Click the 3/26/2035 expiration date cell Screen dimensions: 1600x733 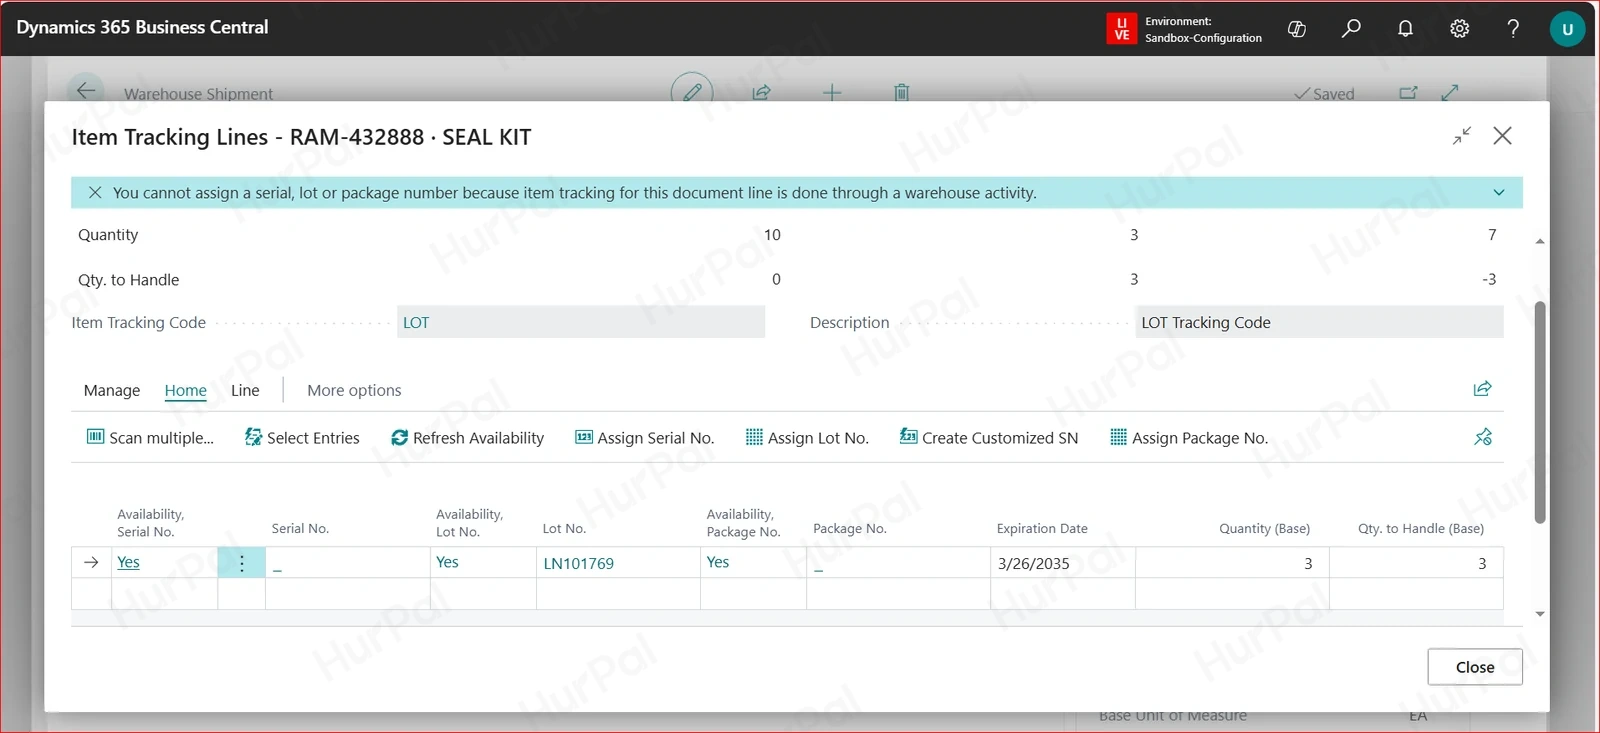1063,563
